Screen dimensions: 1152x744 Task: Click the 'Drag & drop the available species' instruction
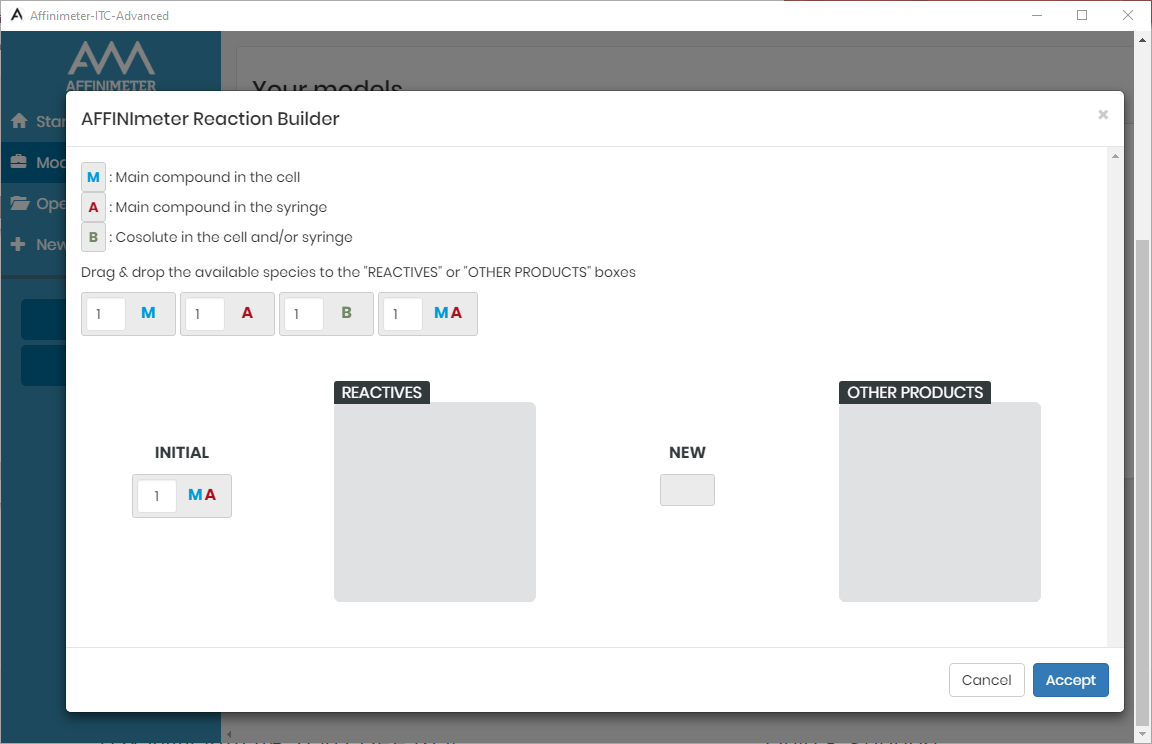(359, 272)
